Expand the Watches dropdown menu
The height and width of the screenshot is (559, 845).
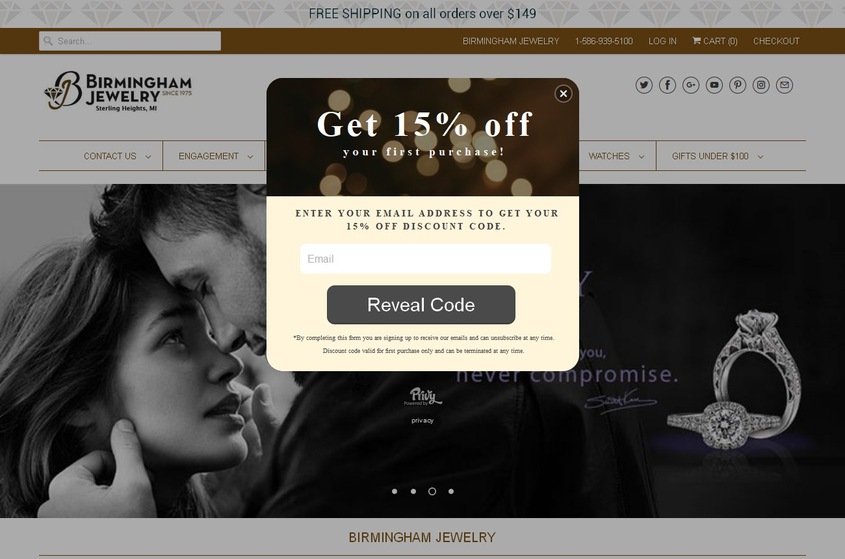pyautogui.click(x=616, y=156)
